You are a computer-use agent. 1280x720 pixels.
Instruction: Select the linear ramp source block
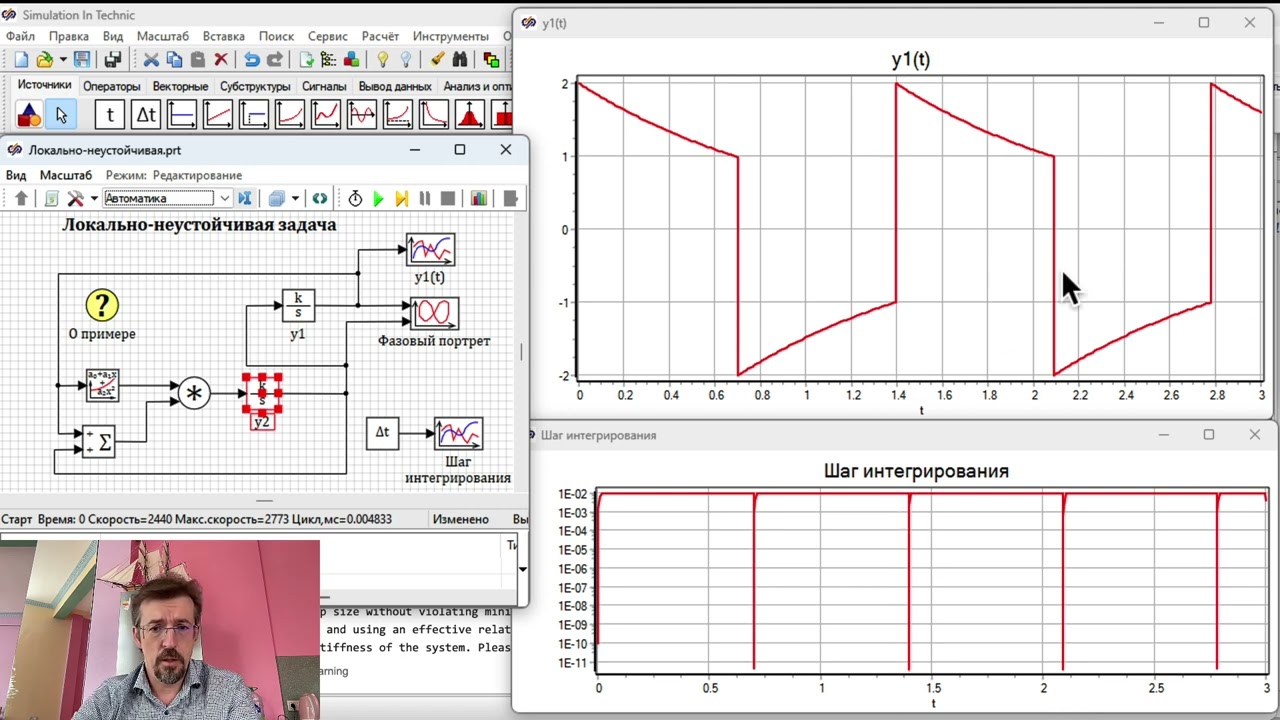coord(218,115)
